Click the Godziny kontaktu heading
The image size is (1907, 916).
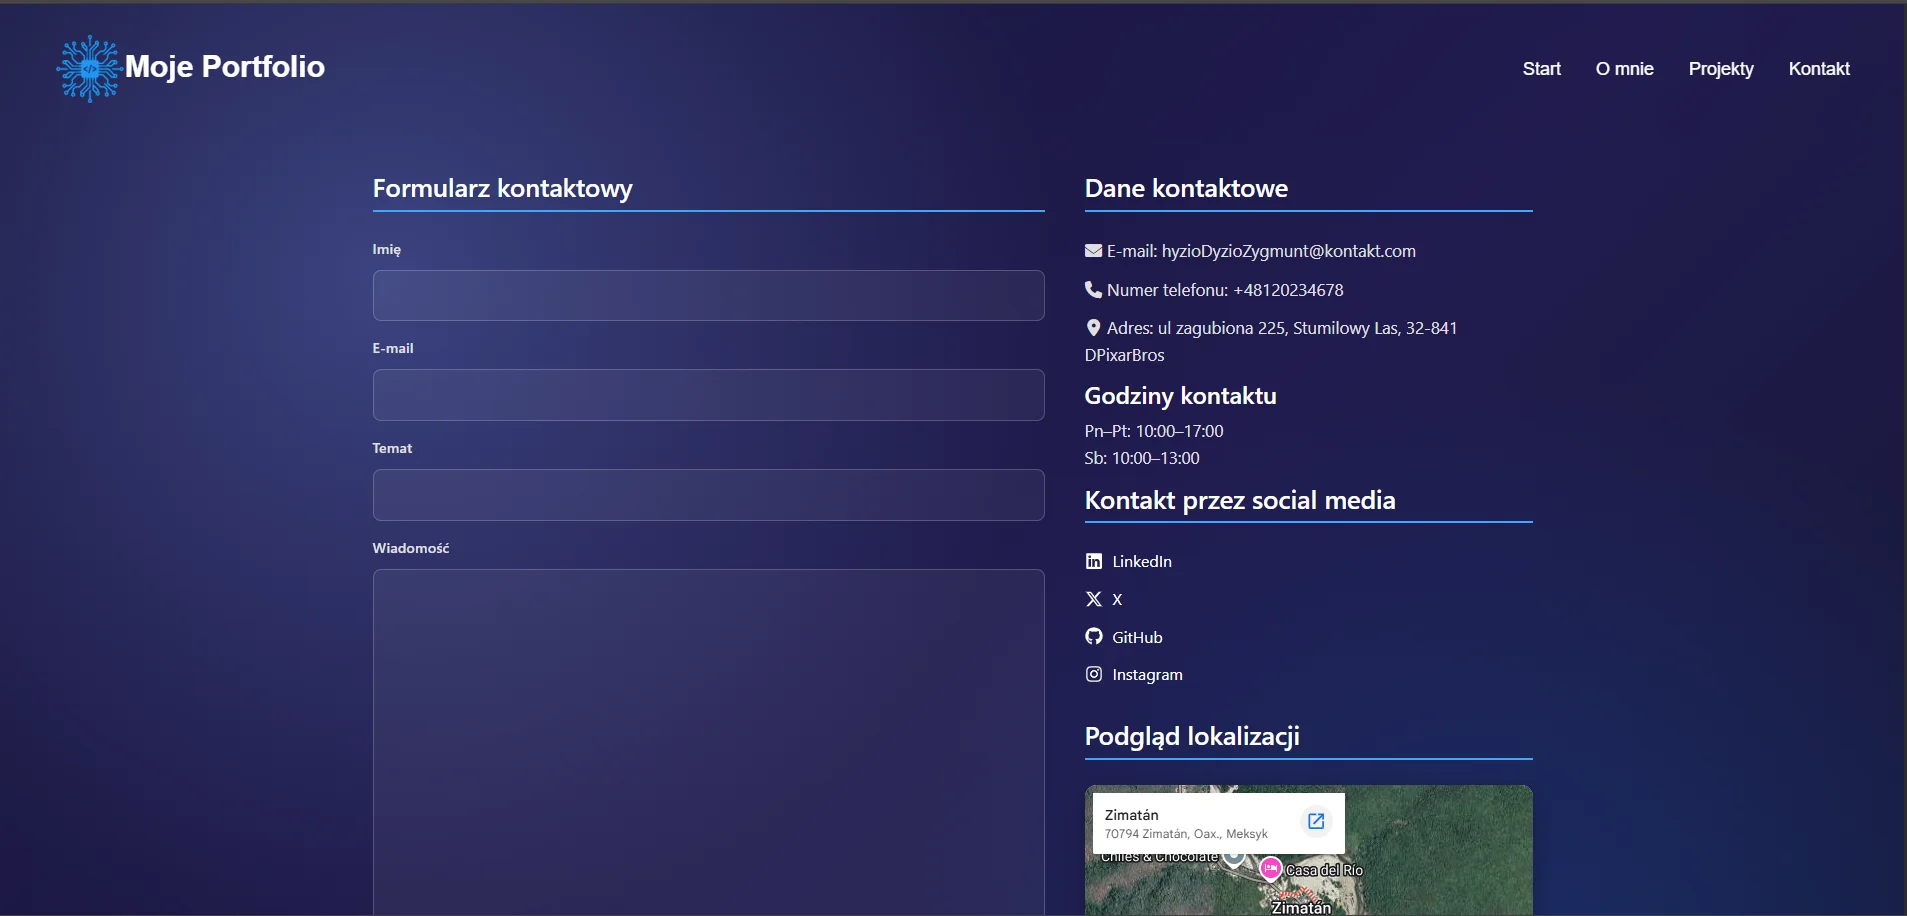[x=1180, y=396]
